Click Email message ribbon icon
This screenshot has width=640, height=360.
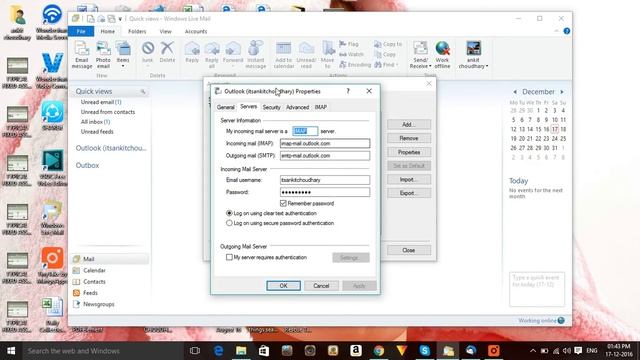coord(82,55)
